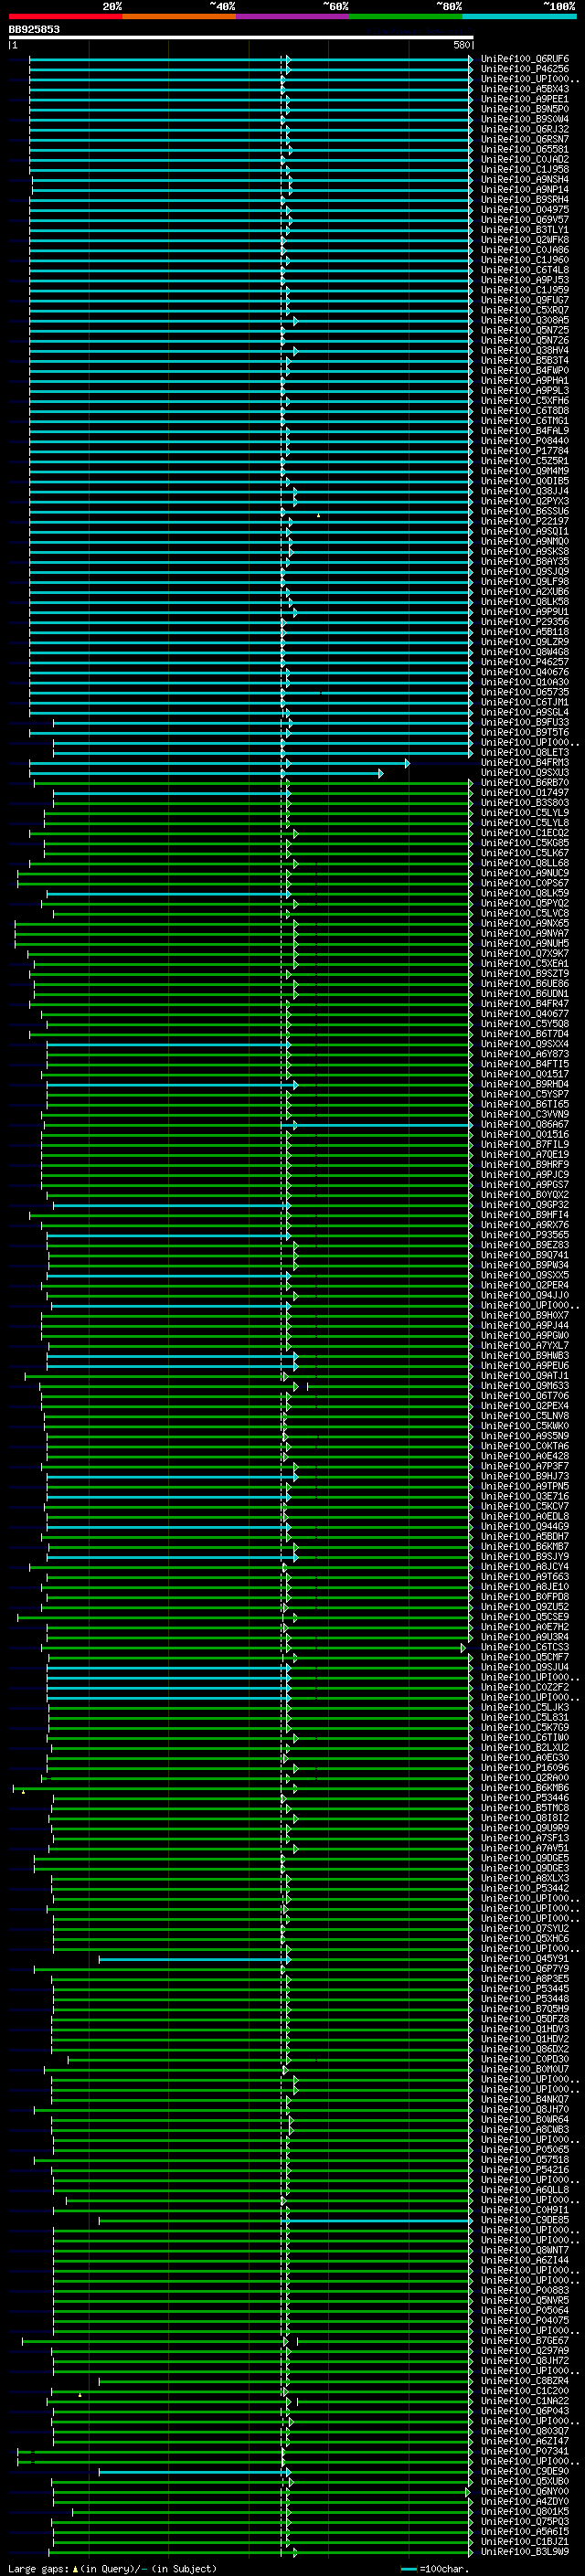This screenshot has height=2576, width=585.
Task: Click UniRef100_O65581 entry
Action: tap(524, 149)
